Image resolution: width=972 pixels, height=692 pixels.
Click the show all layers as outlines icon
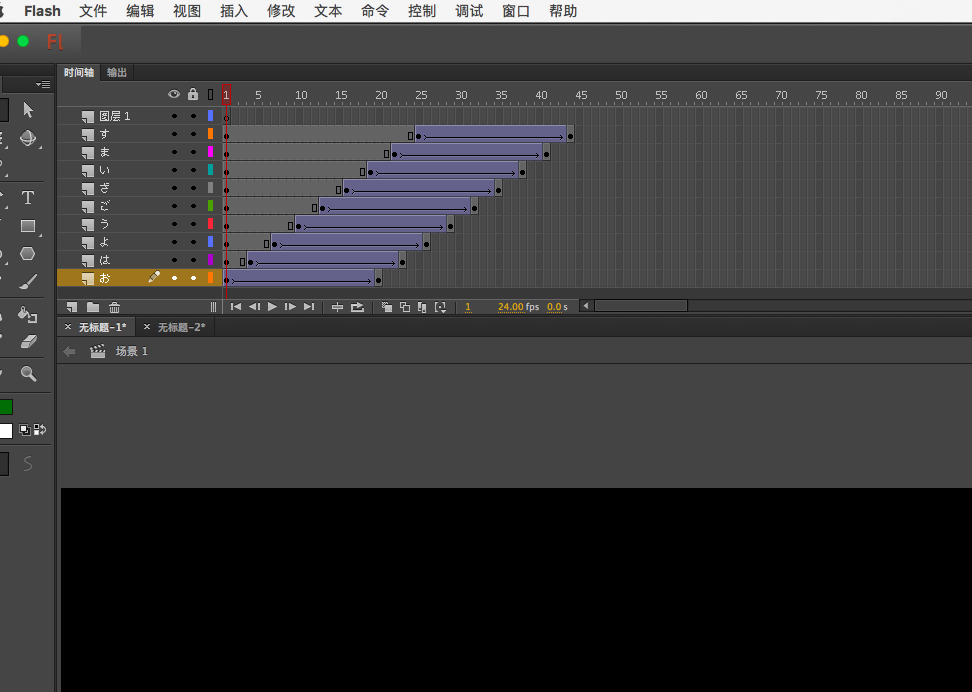click(211, 94)
